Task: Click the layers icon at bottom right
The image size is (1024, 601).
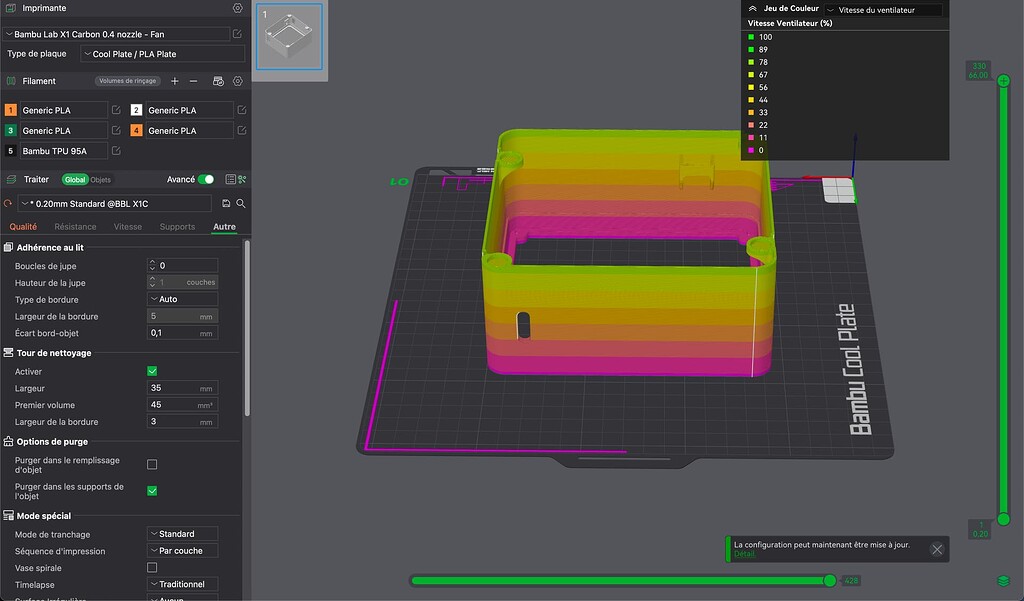Action: [x=1004, y=581]
